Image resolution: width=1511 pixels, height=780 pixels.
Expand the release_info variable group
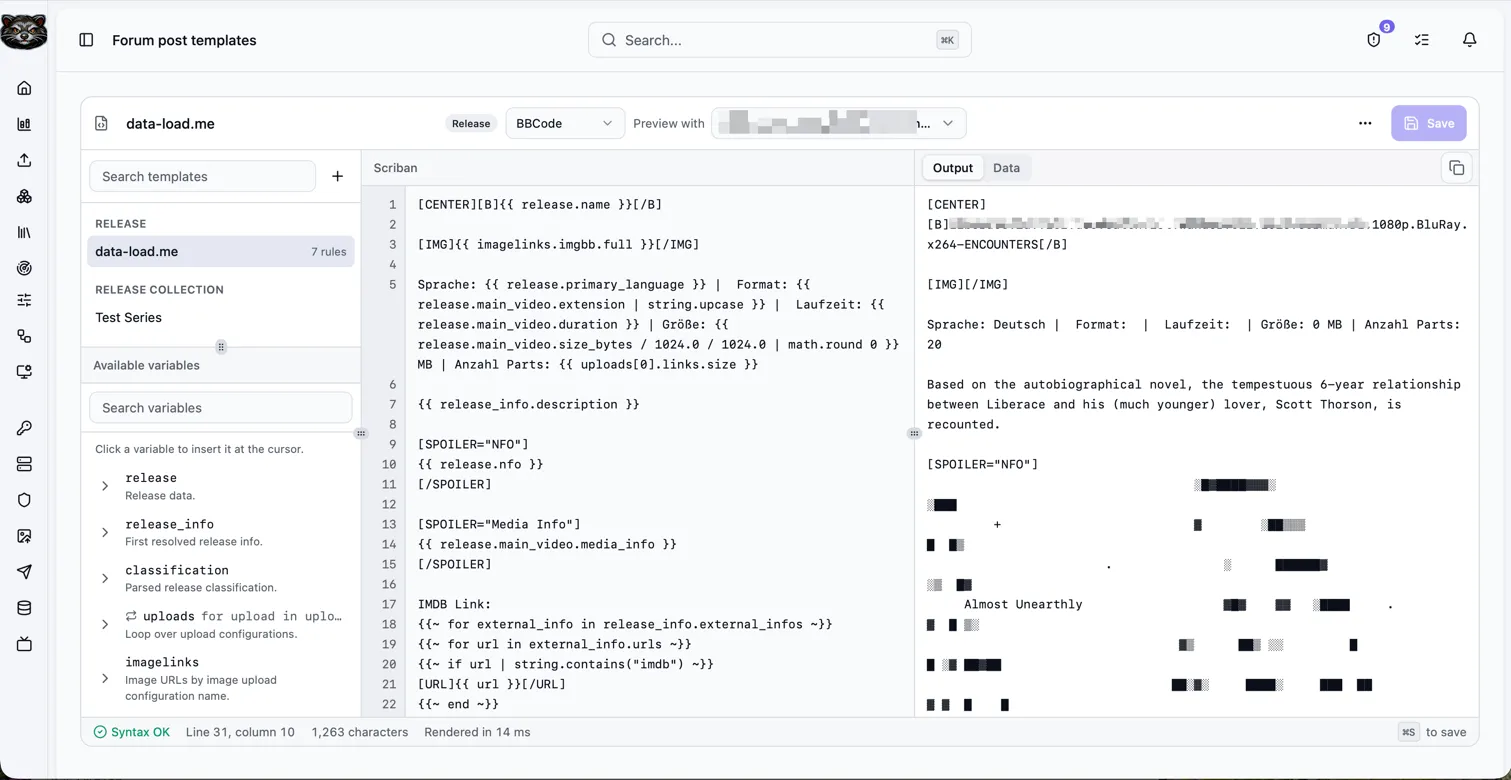tap(105, 532)
